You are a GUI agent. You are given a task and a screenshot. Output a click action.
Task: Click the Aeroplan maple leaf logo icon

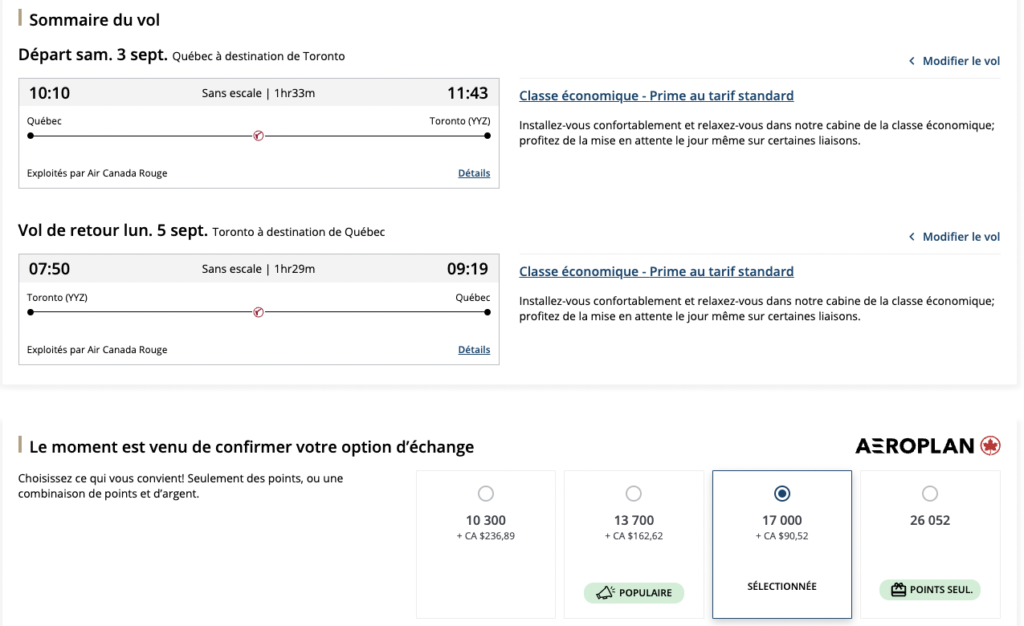point(990,446)
